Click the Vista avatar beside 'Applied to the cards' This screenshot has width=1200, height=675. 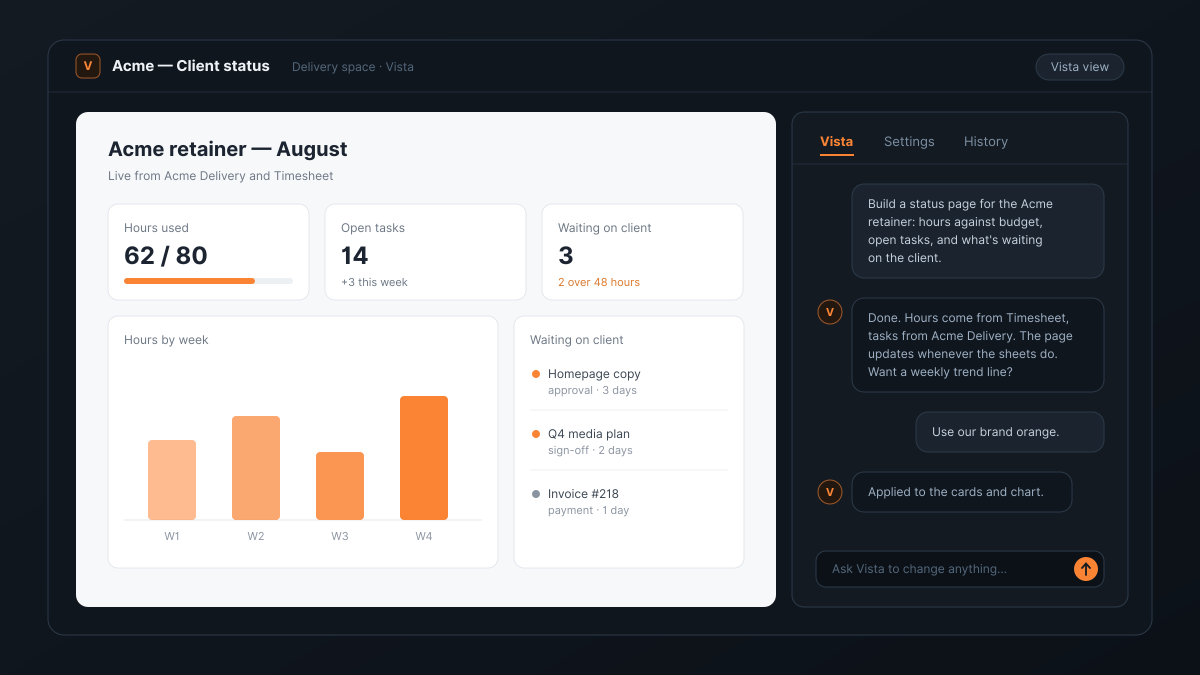coord(830,492)
